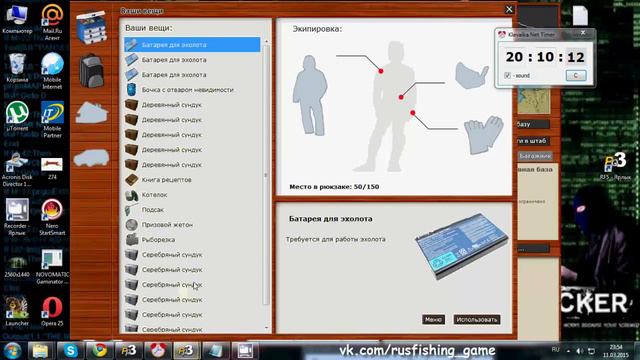Select the greyed house section icon
This screenshot has width=640, height=360.
[x=92, y=112]
